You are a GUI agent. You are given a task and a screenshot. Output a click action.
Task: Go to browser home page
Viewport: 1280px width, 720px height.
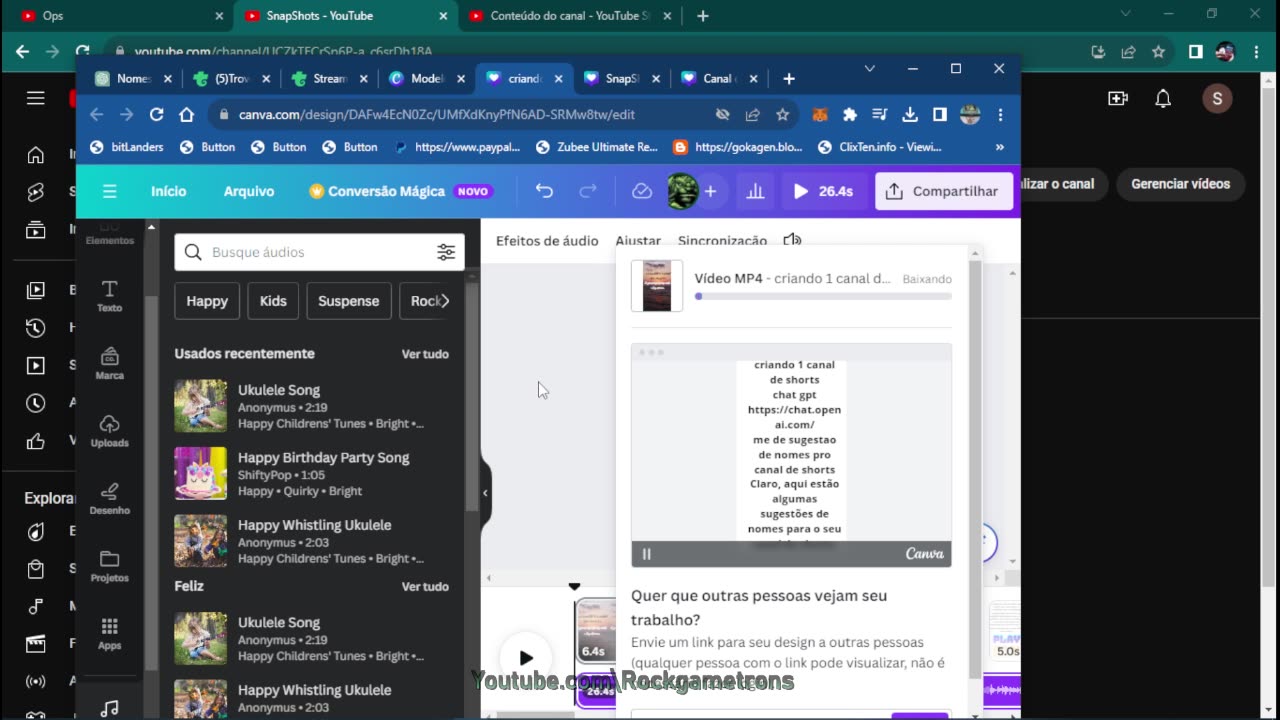click(x=186, y=115)
